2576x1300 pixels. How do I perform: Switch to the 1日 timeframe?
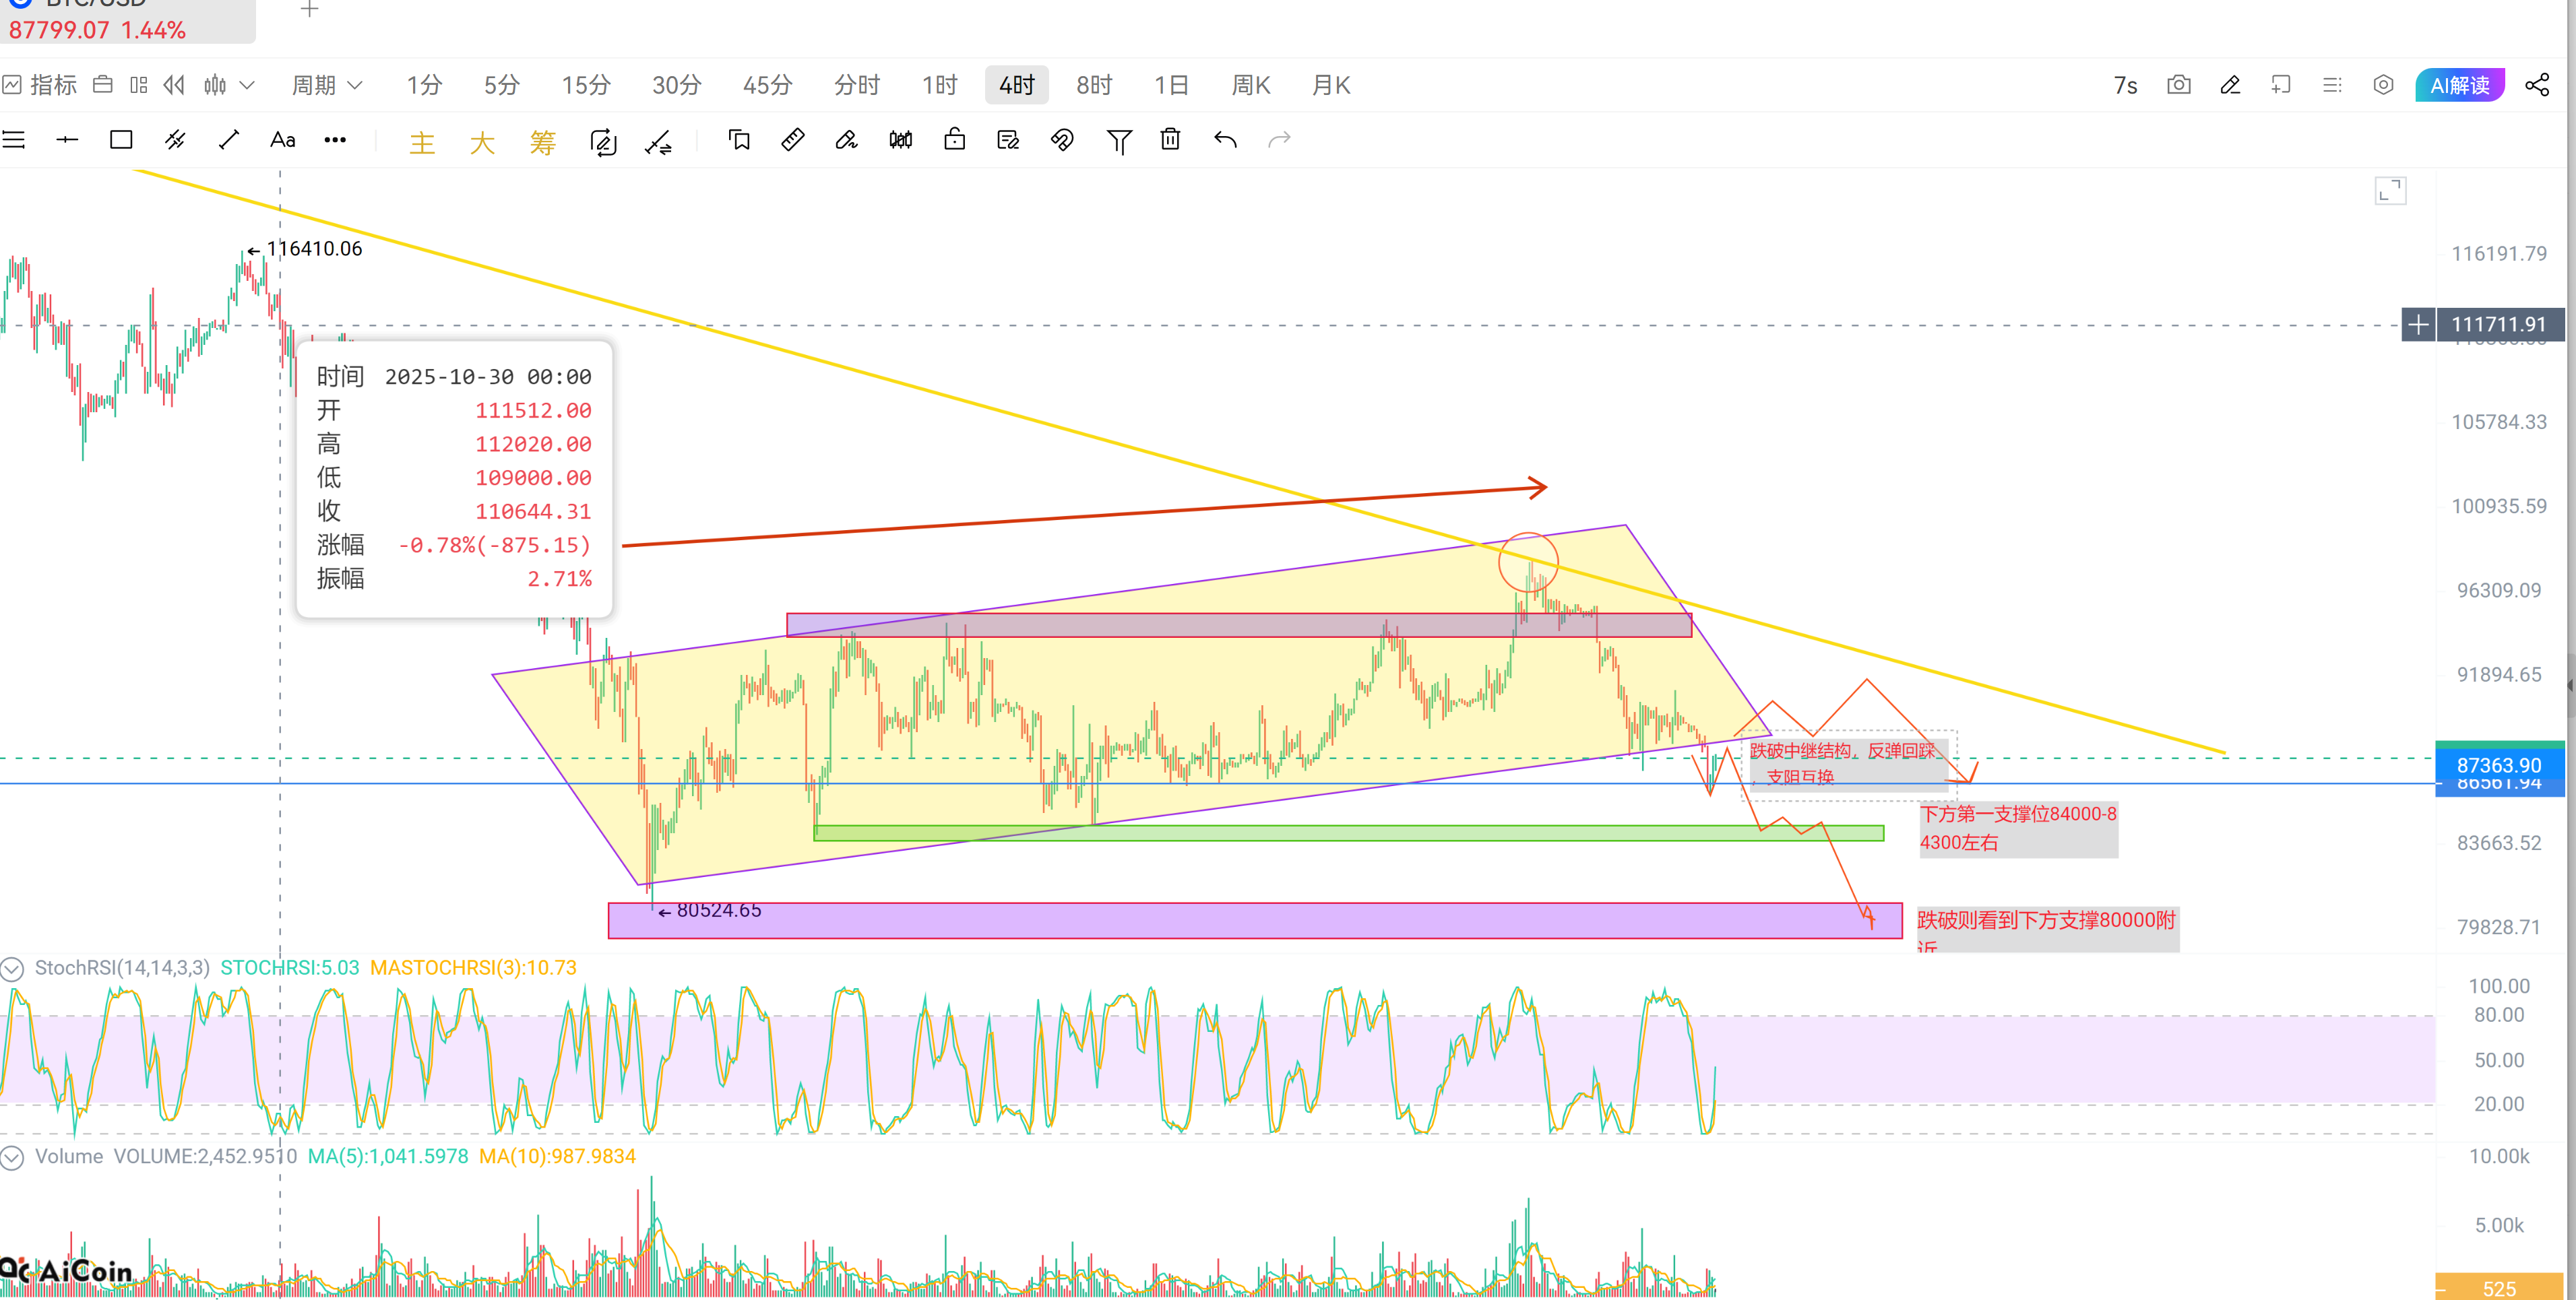pyautogui.click(x=1171, y=85)
